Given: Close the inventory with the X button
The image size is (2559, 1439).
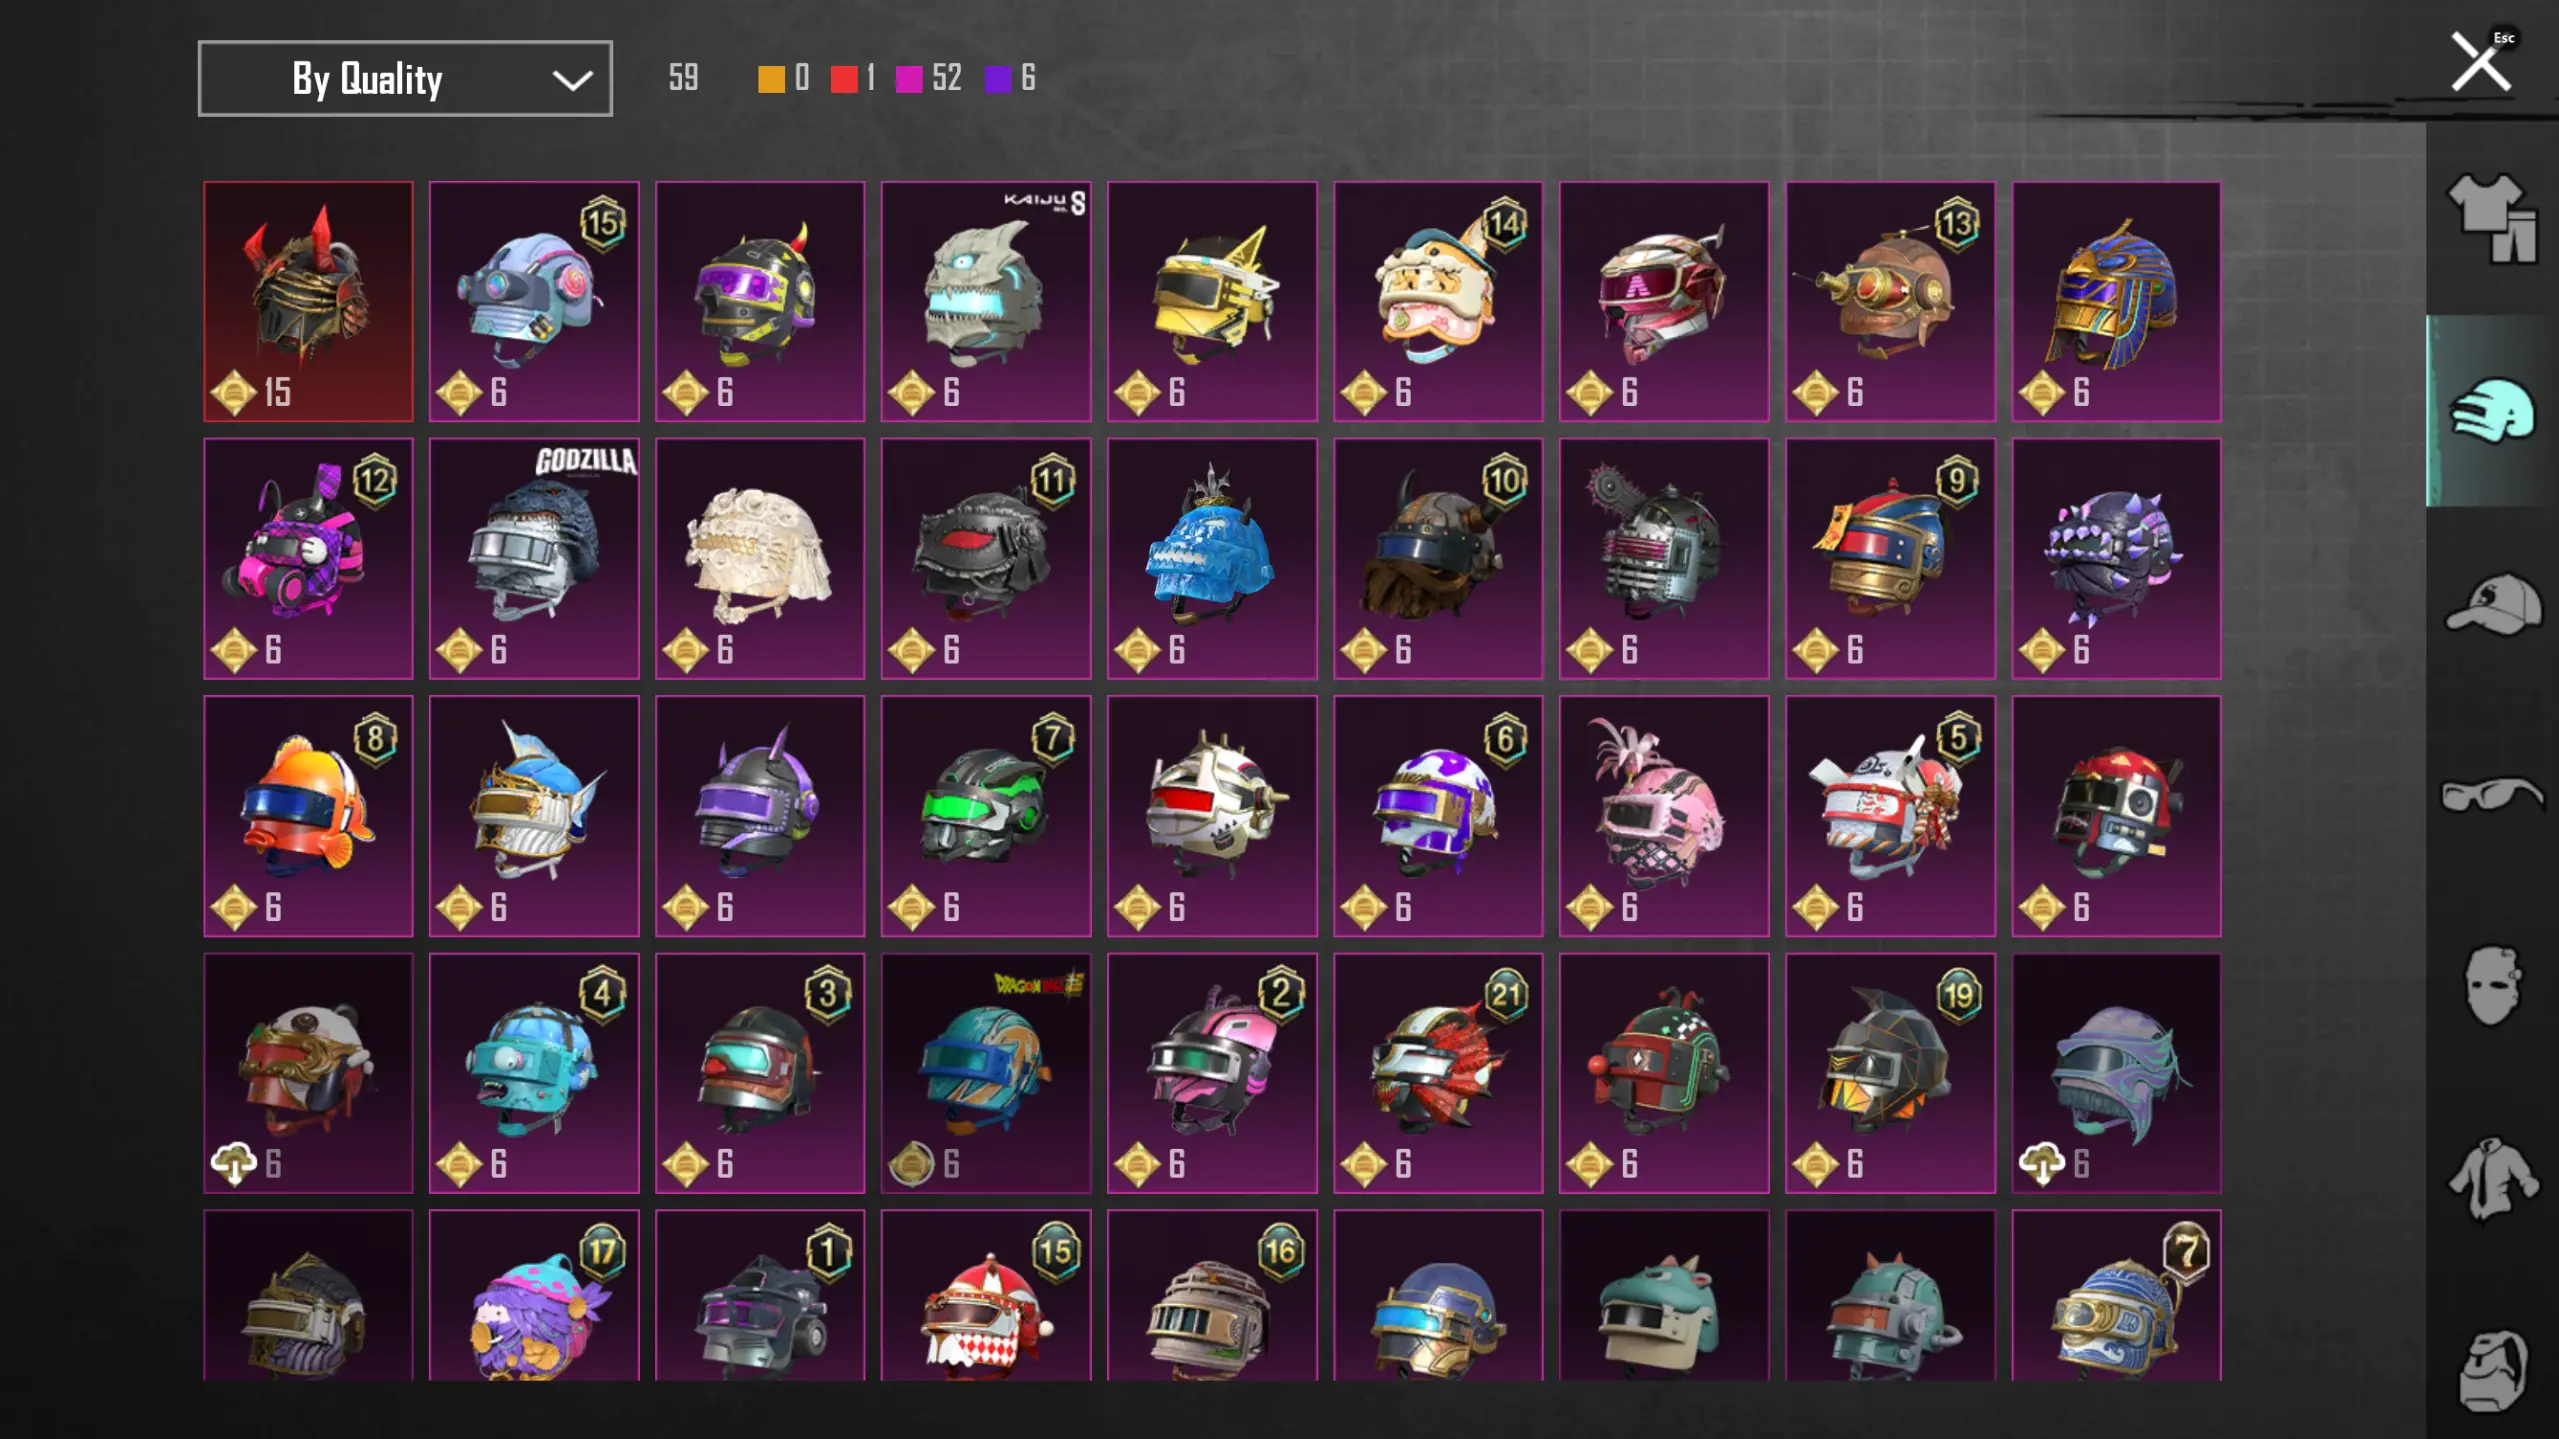Looking at the screenshot, I should (2481, 62).
